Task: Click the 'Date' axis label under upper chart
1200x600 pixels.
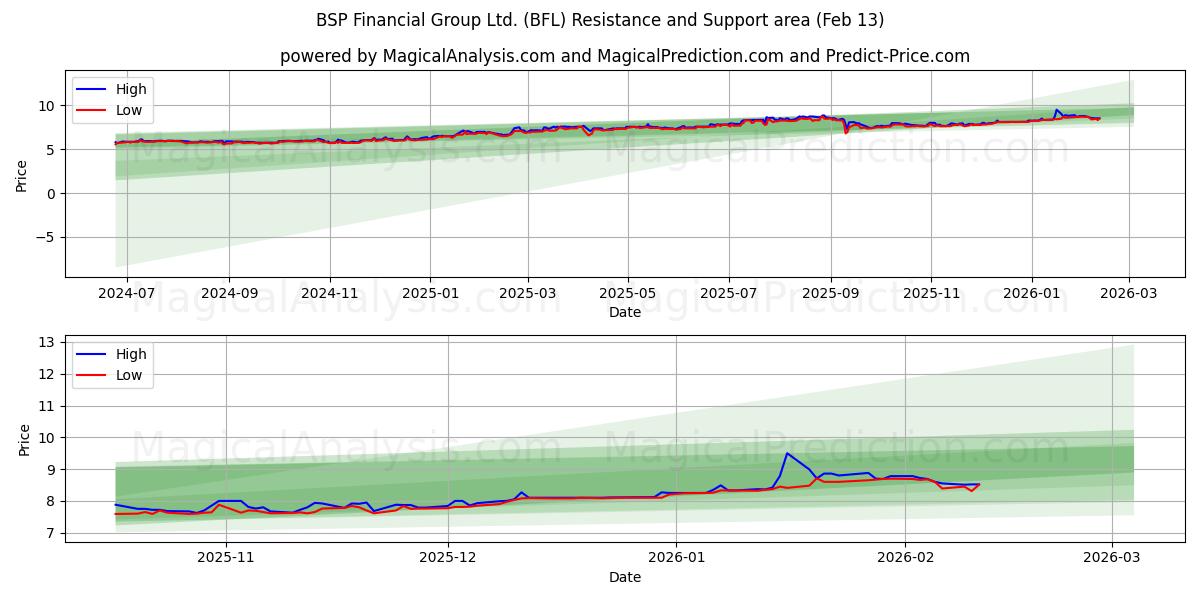Action: (625, 312)
